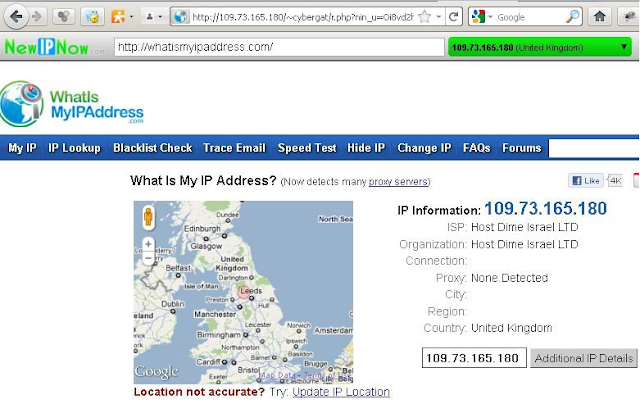Open the Hide IP menu item

click(366, 148)
